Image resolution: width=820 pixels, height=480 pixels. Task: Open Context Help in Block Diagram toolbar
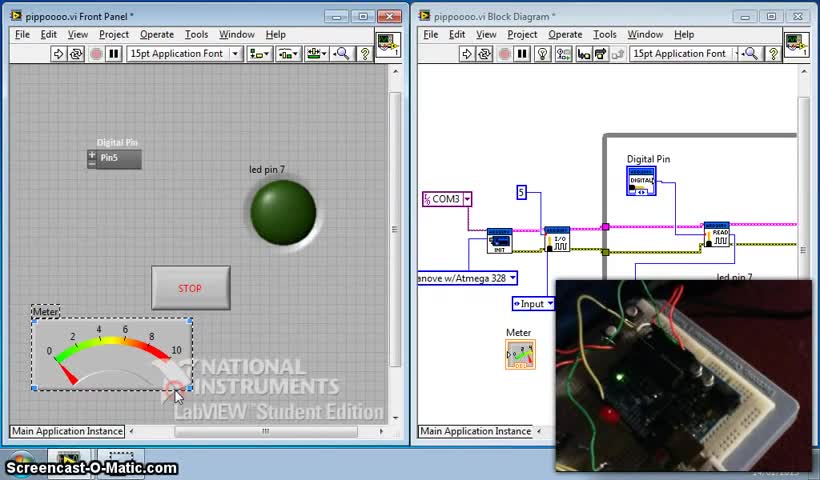point(772,54)
